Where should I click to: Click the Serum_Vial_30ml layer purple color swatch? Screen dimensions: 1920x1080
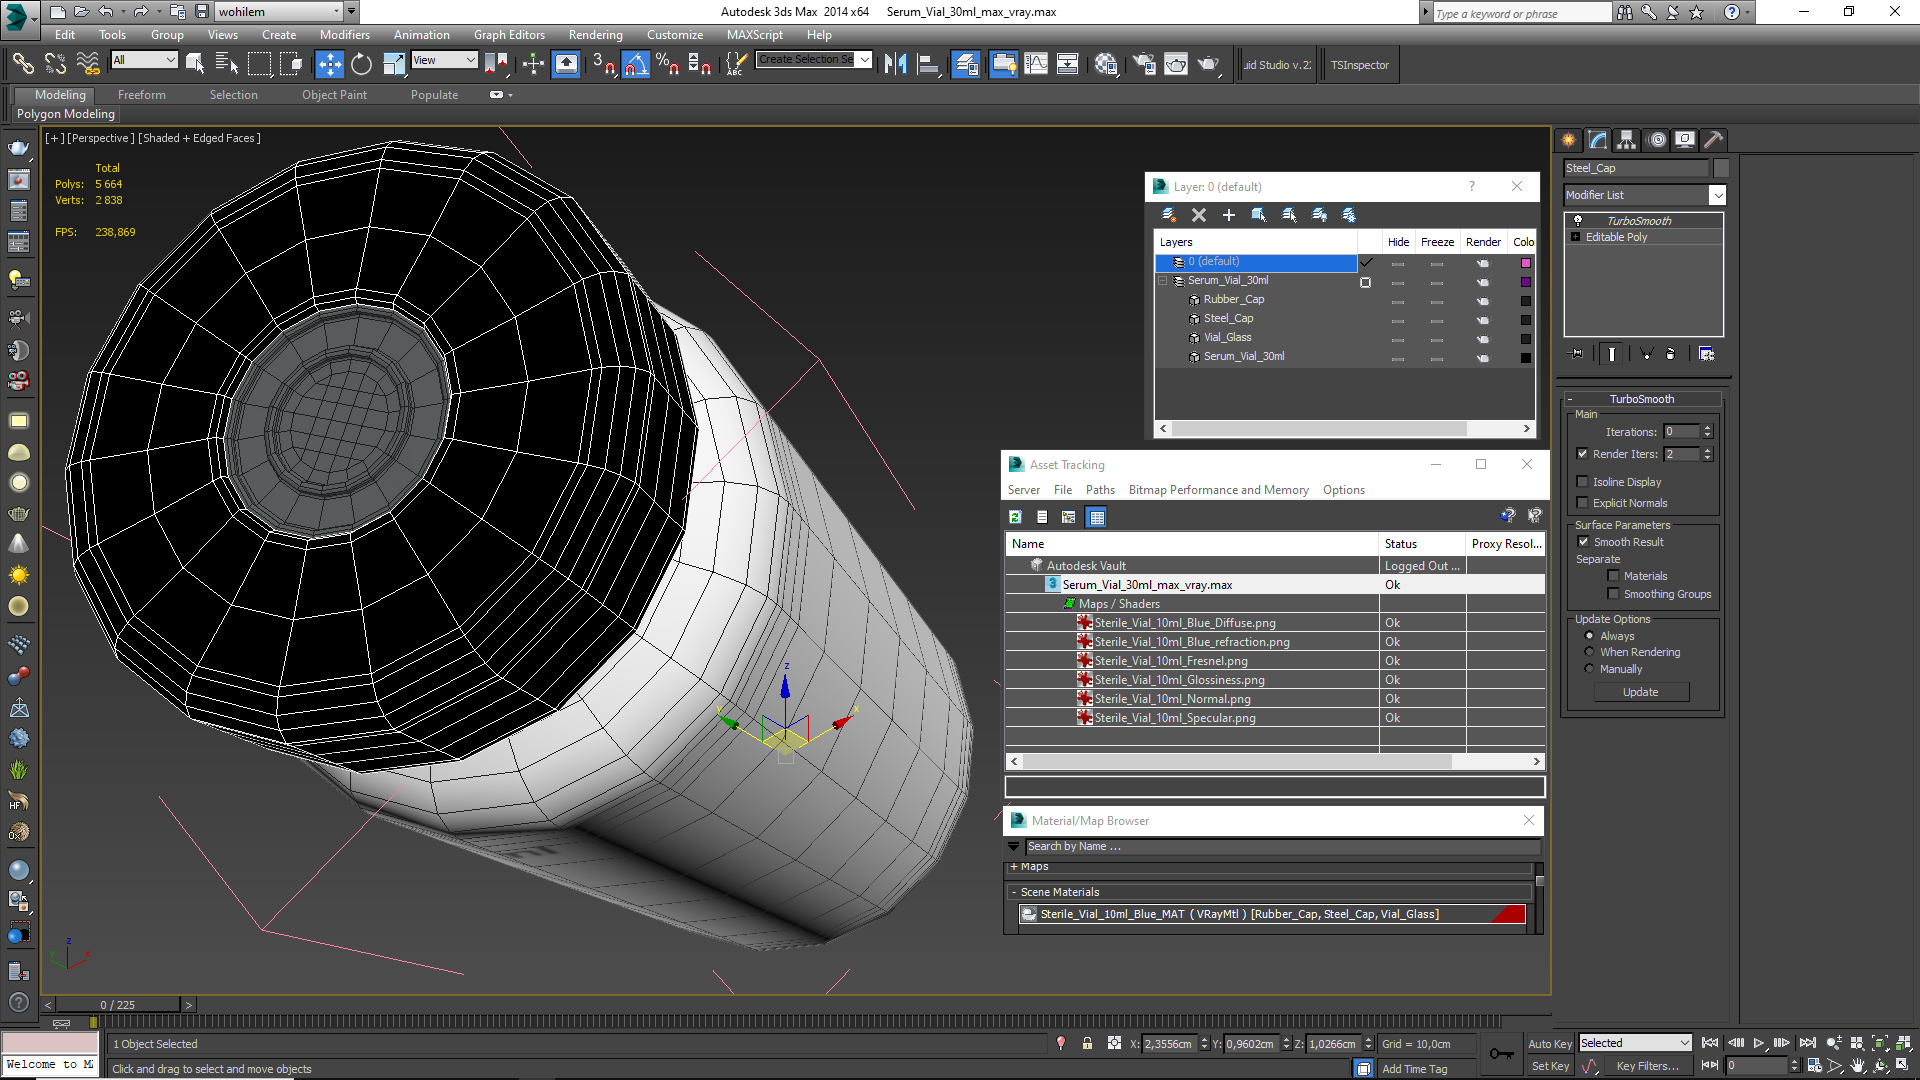tap(1525, 282)
